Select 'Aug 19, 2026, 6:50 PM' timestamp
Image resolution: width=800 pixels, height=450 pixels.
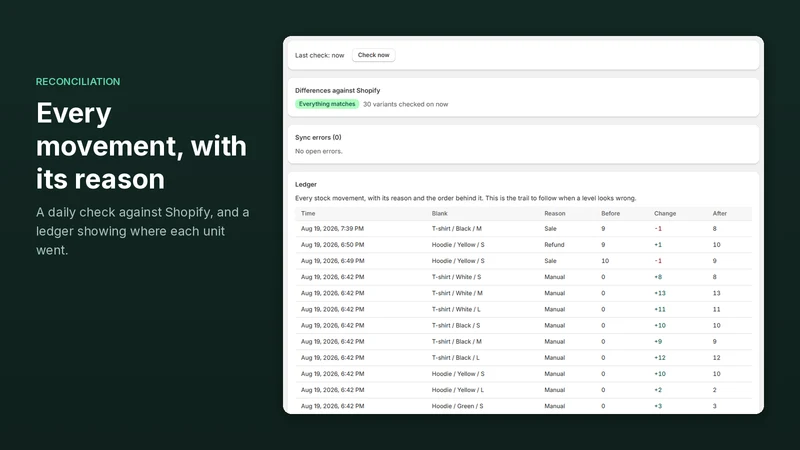[332, 245]
